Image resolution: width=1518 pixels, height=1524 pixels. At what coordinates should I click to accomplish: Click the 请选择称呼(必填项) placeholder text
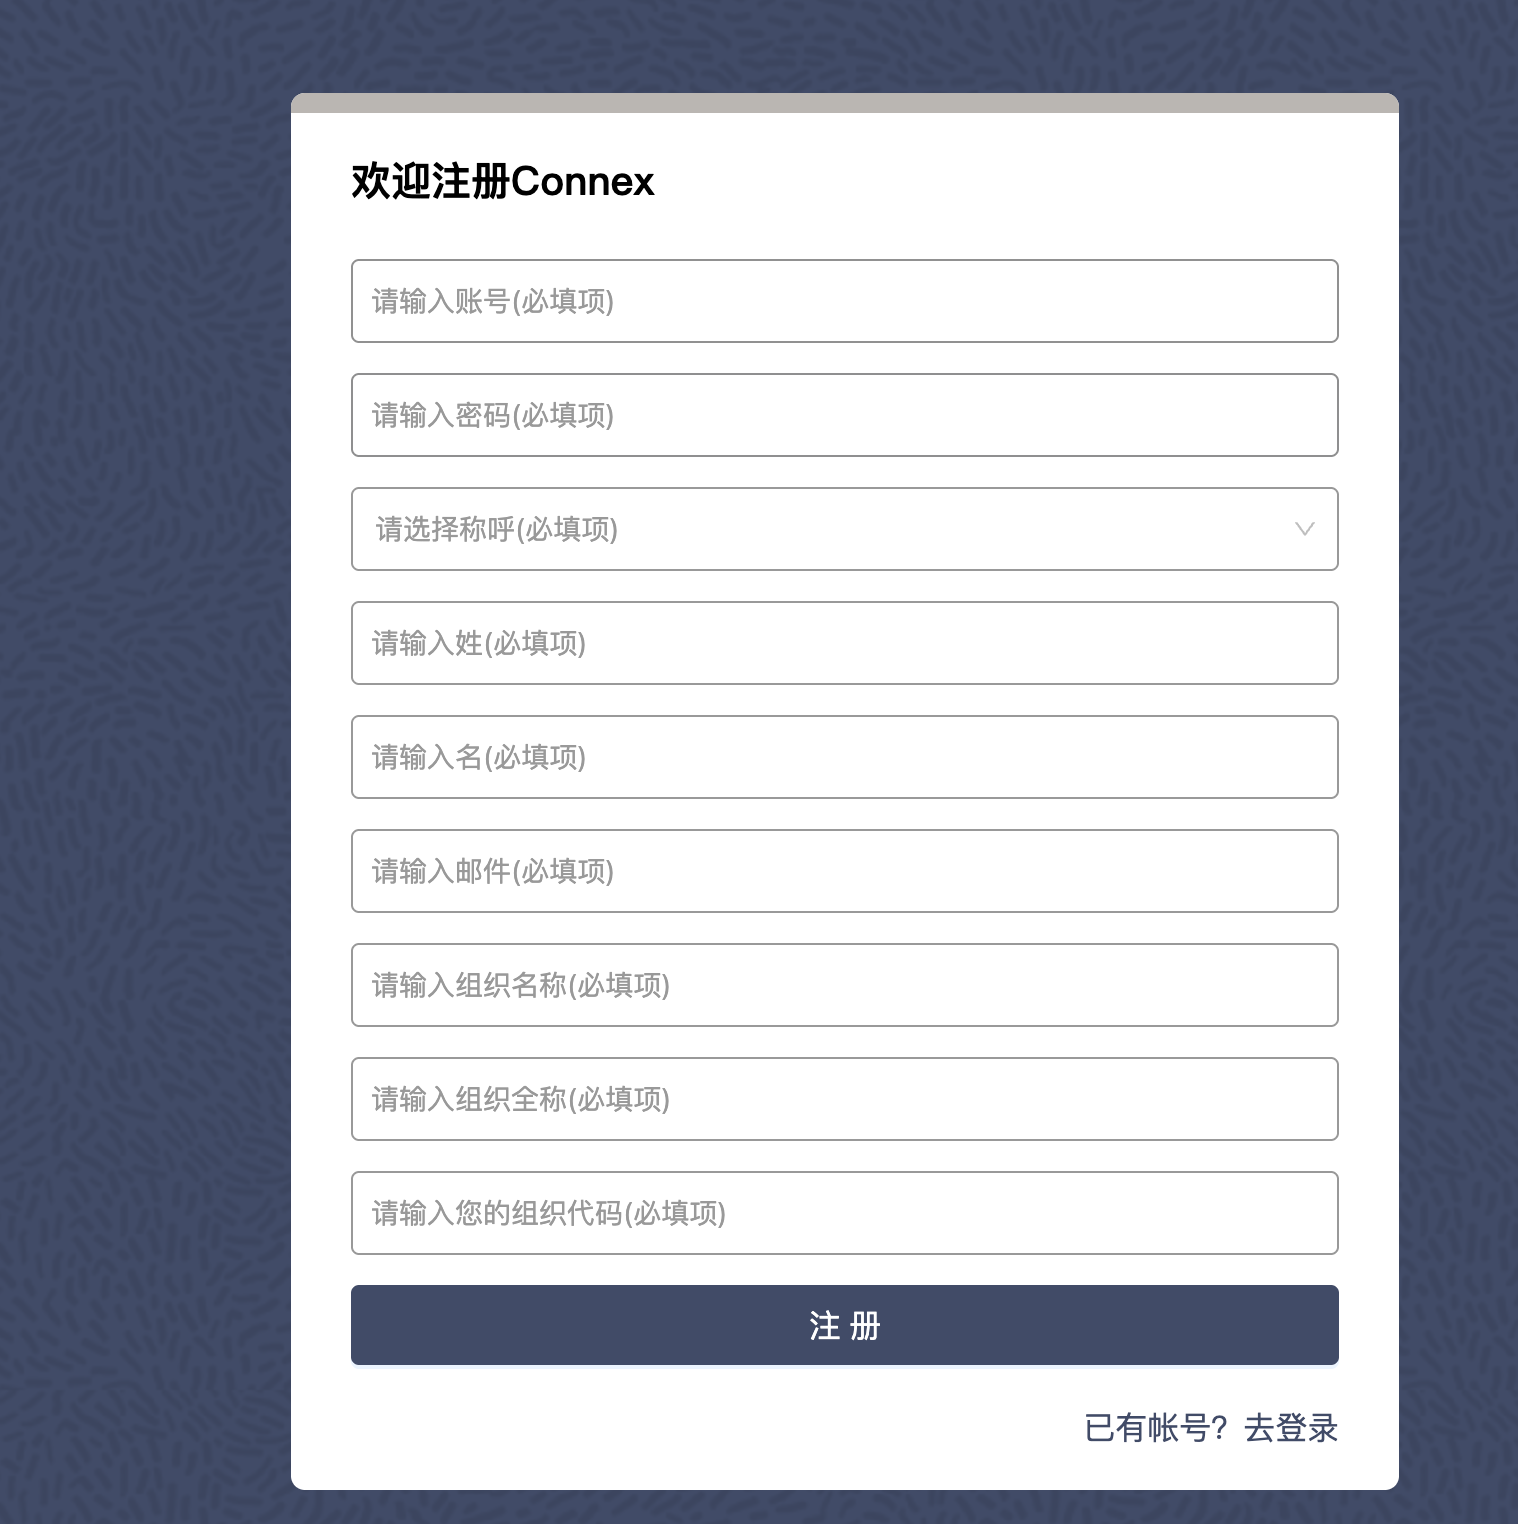click(497, 529)
